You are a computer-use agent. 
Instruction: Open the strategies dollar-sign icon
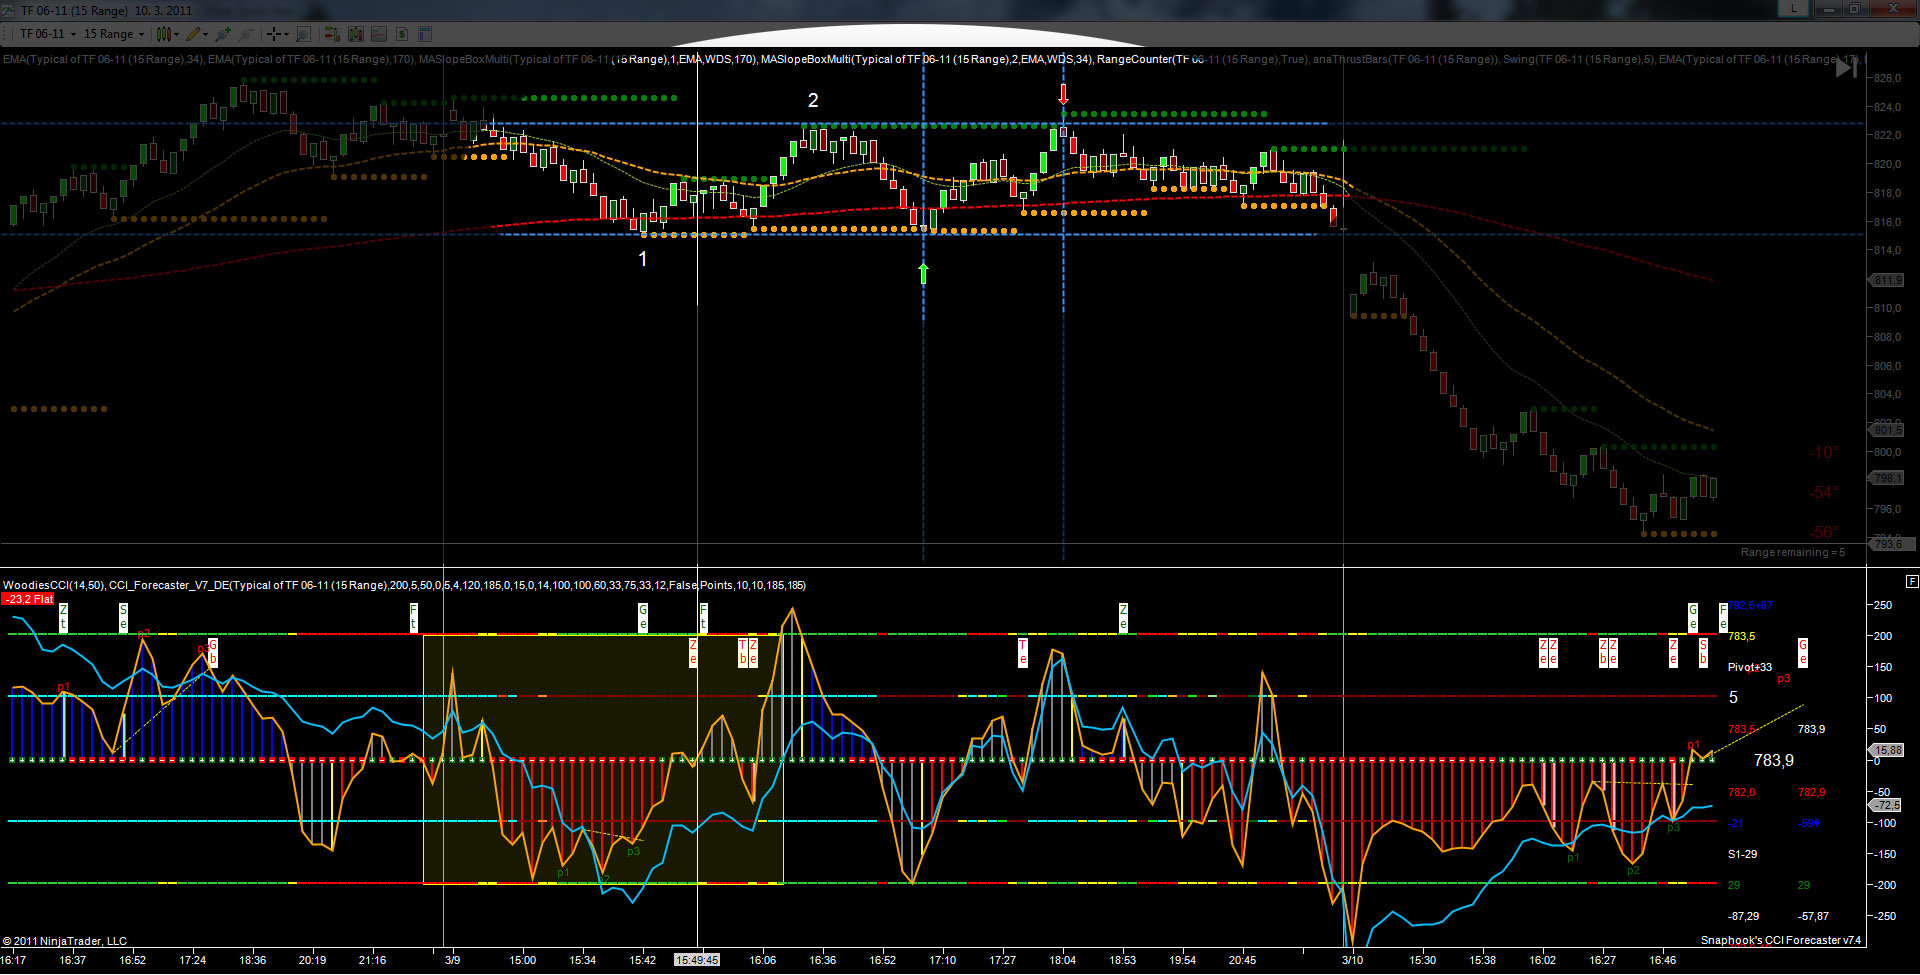[402, 34]
